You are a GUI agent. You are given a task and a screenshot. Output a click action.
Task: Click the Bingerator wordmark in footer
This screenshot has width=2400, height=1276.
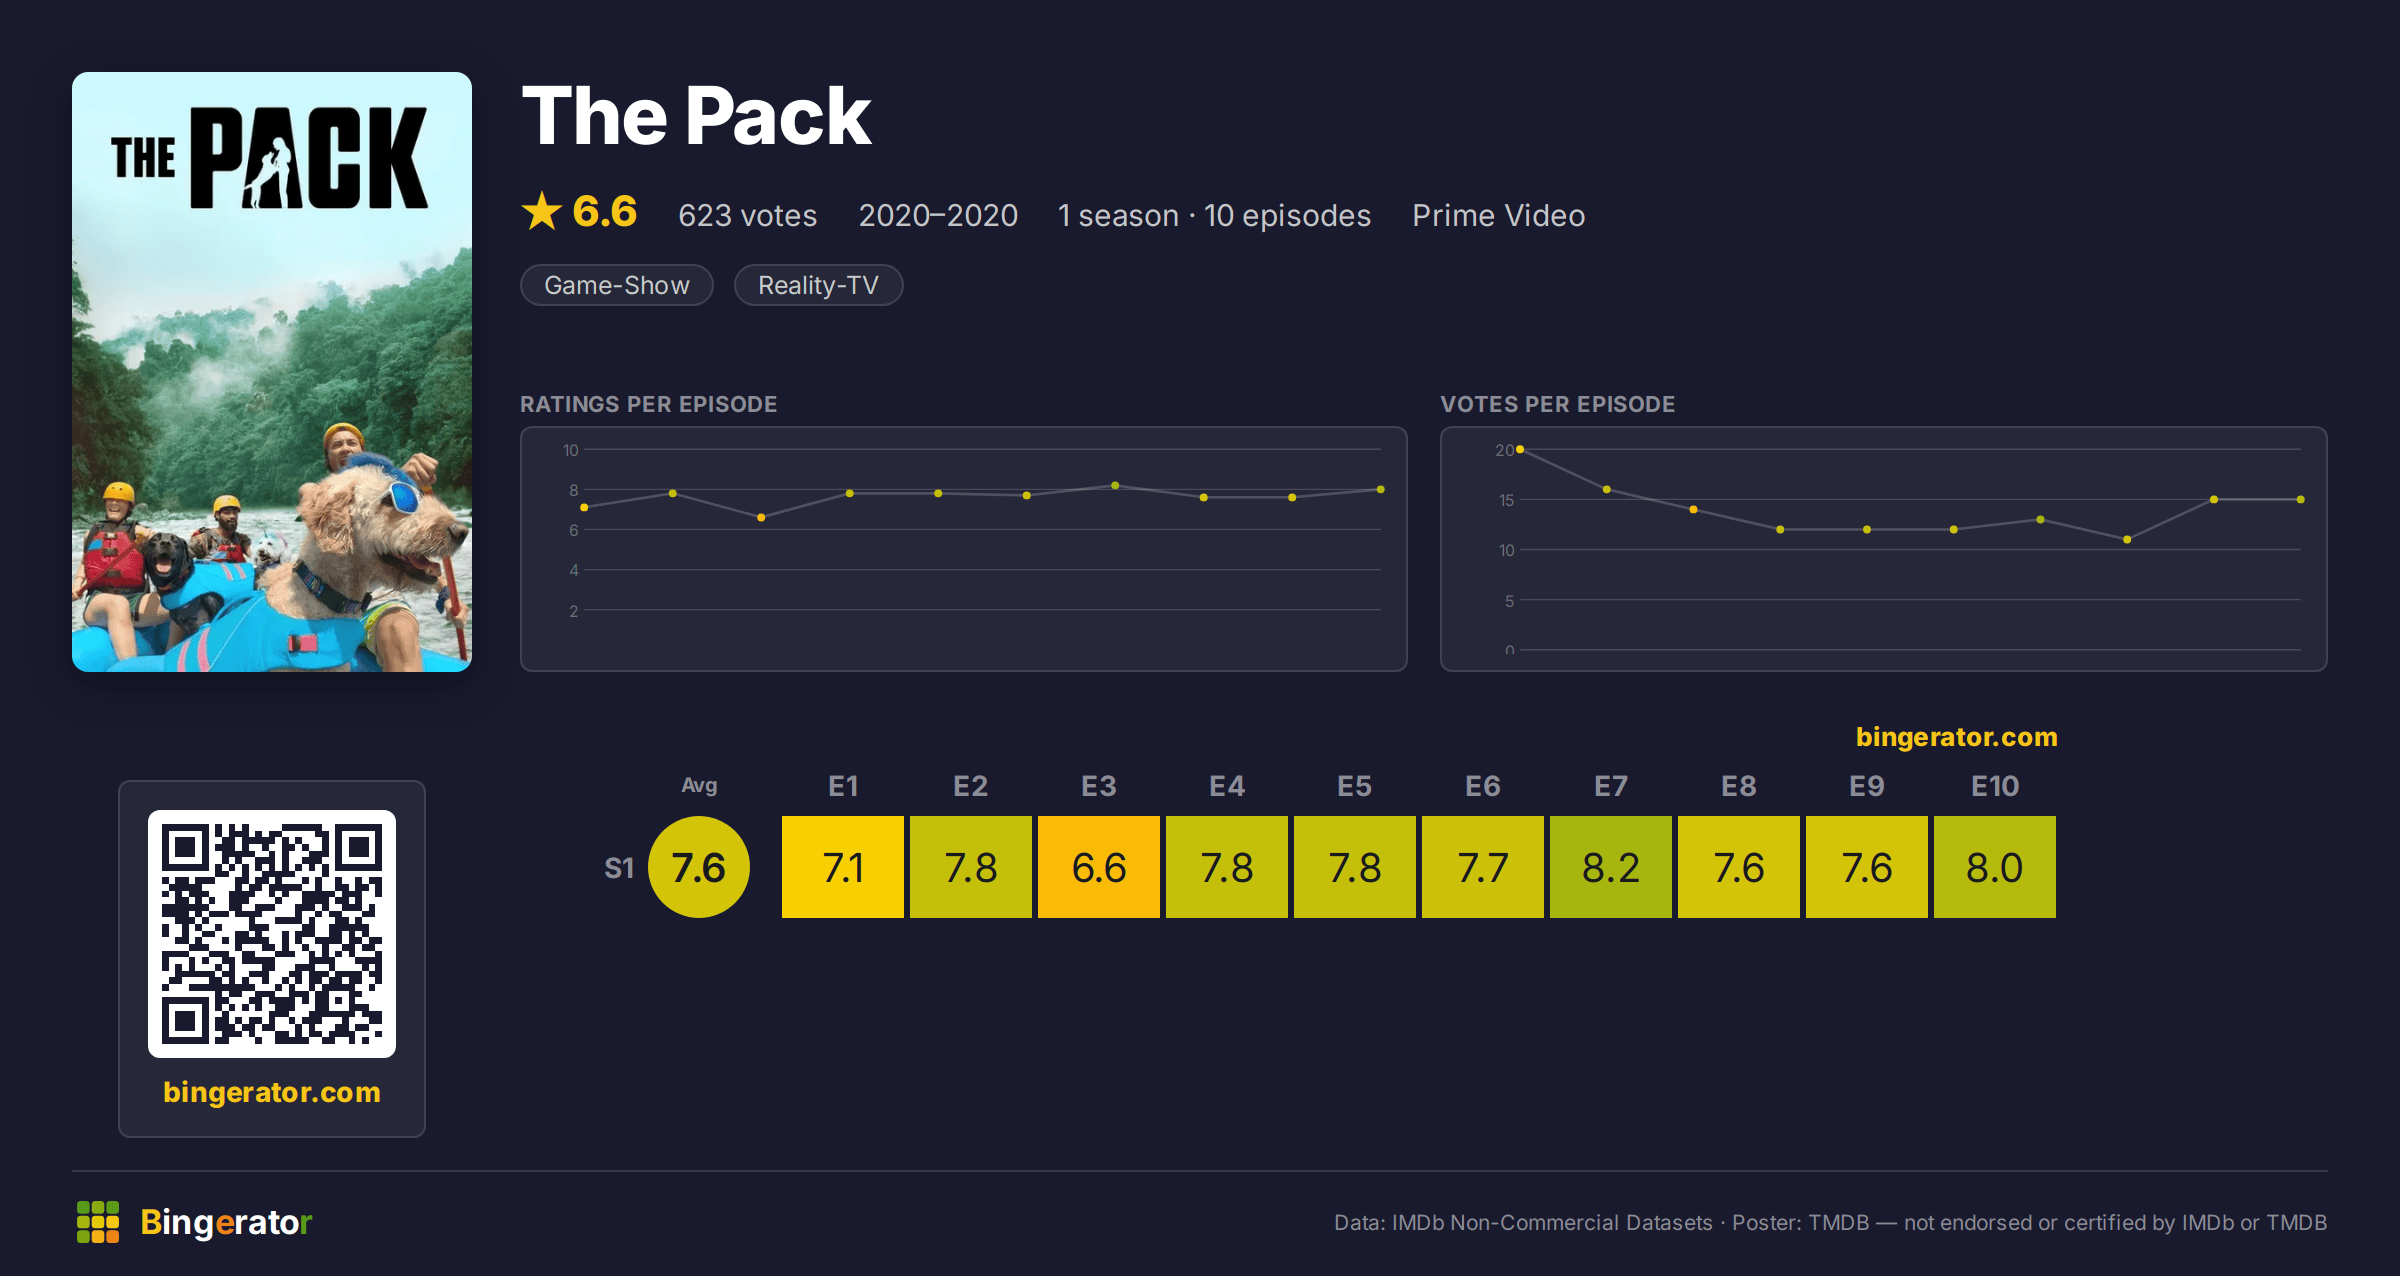click(226, 1222)
